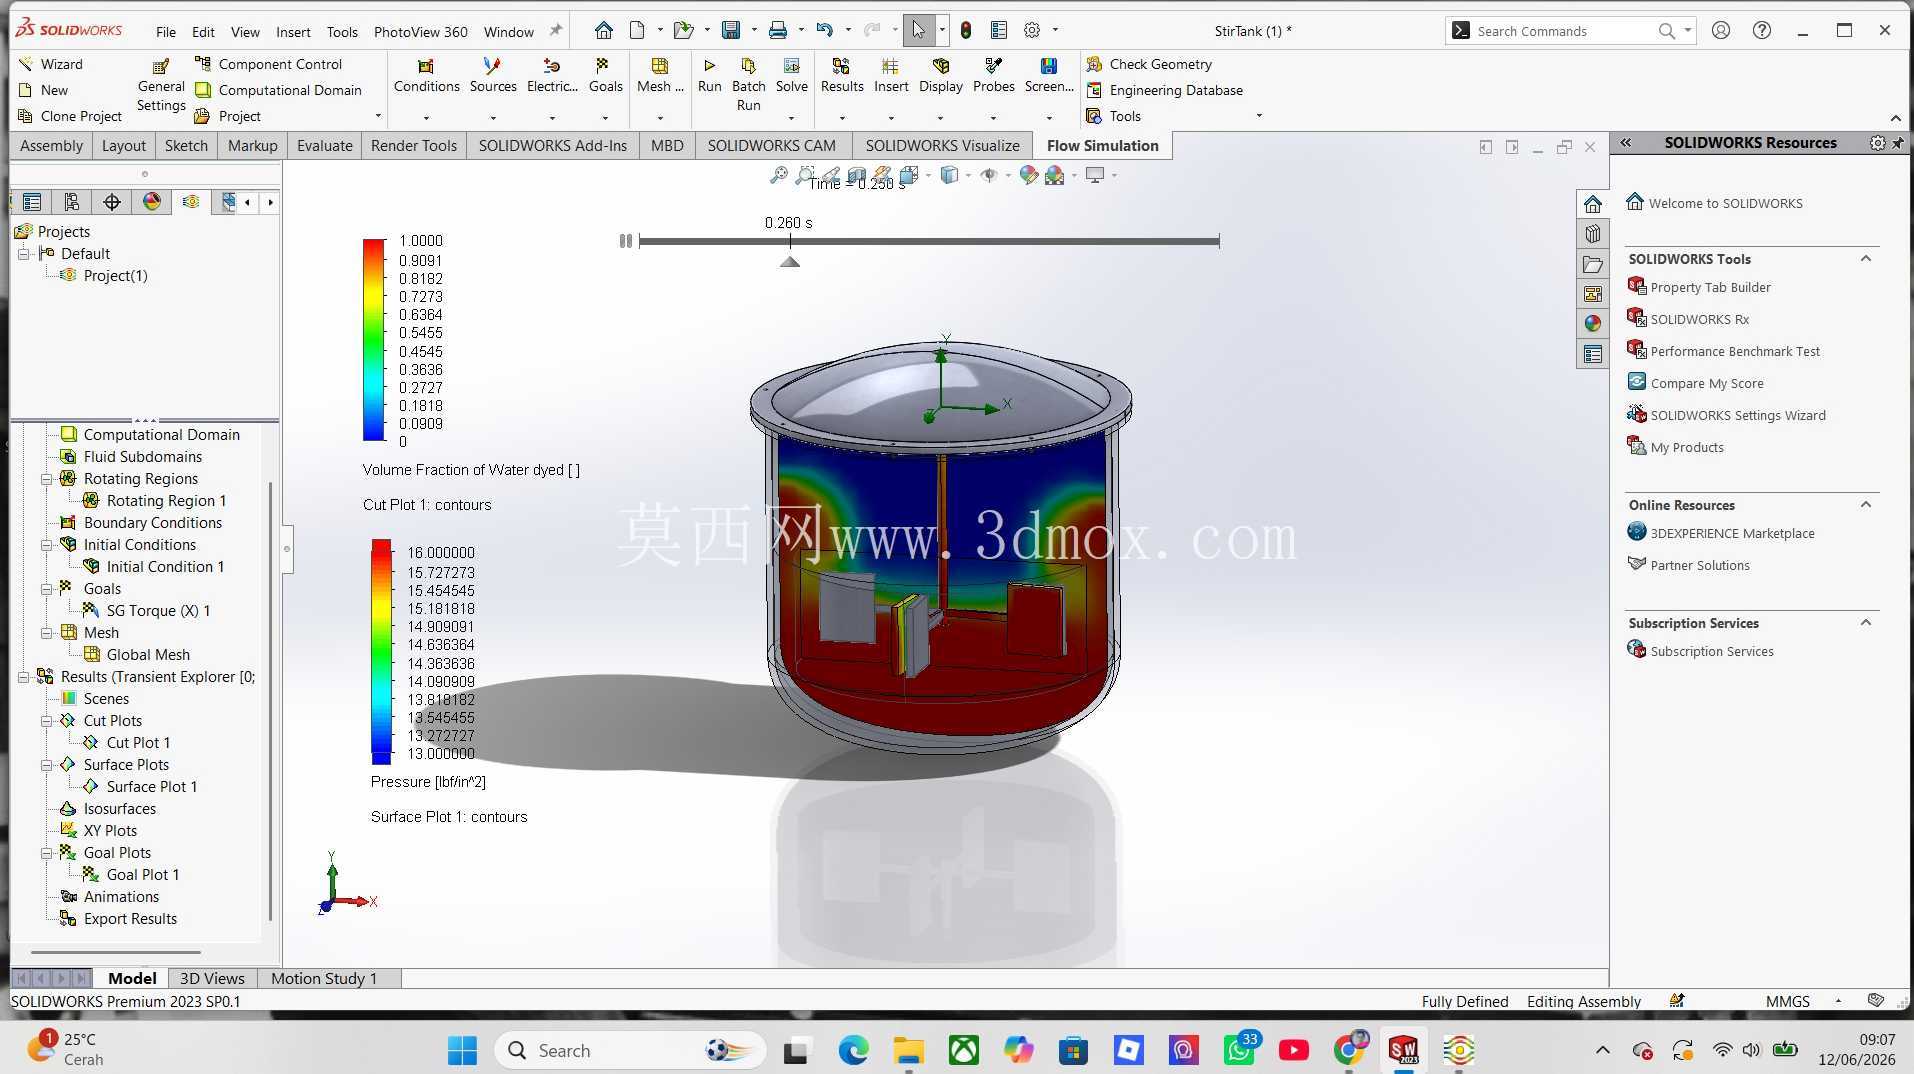1914x1074 pixels.
Task: Click the time marker on the timeline
Action: point(790,262)
